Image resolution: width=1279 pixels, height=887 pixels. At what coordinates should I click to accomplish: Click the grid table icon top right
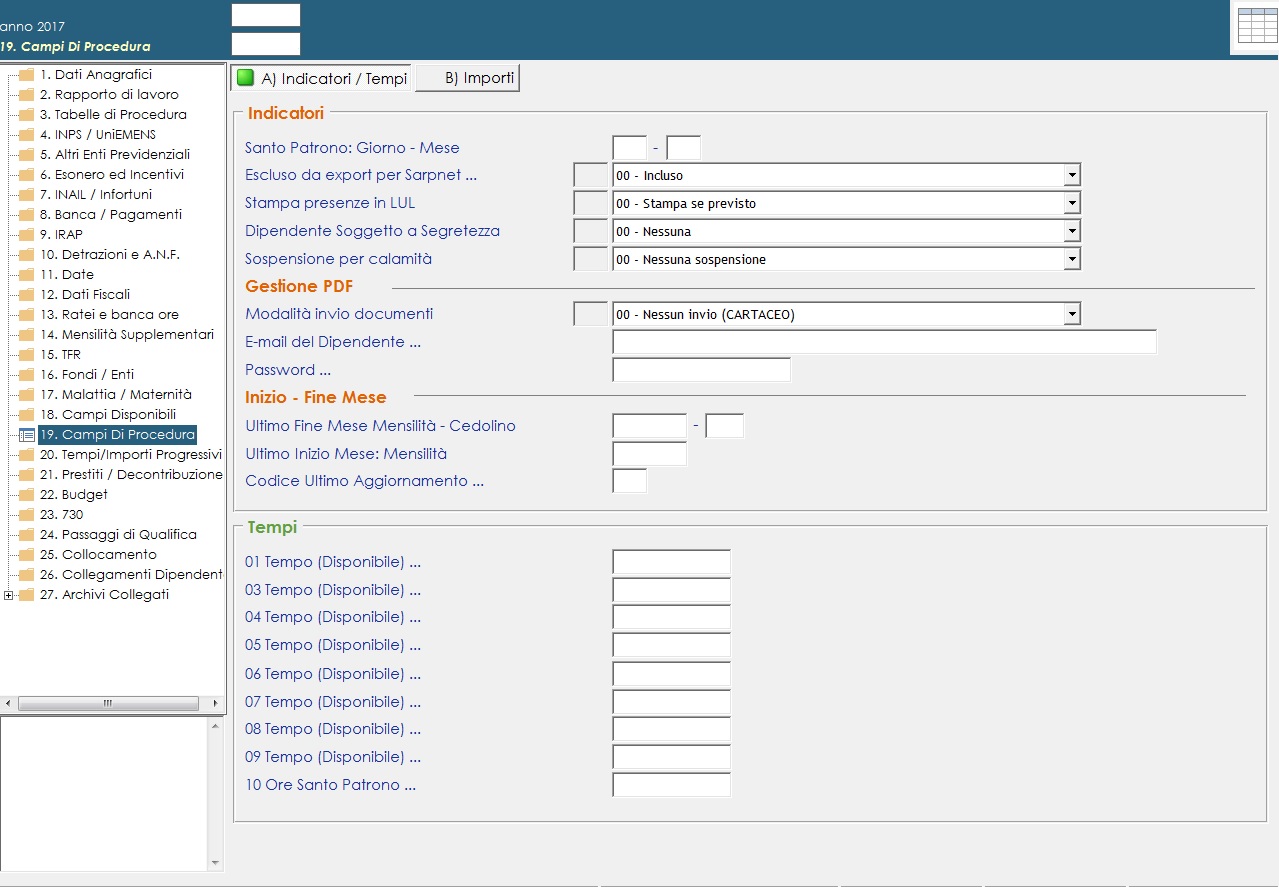[1256, 25]
